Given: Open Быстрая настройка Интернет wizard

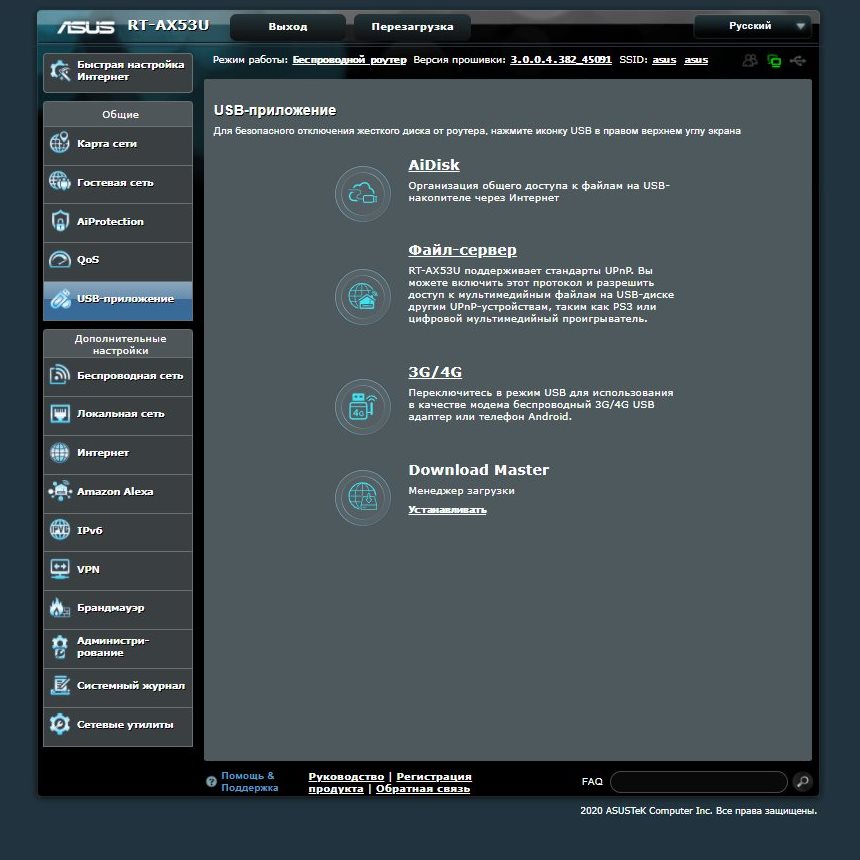Looking at the screenshot, I should [x=118, y=72].
